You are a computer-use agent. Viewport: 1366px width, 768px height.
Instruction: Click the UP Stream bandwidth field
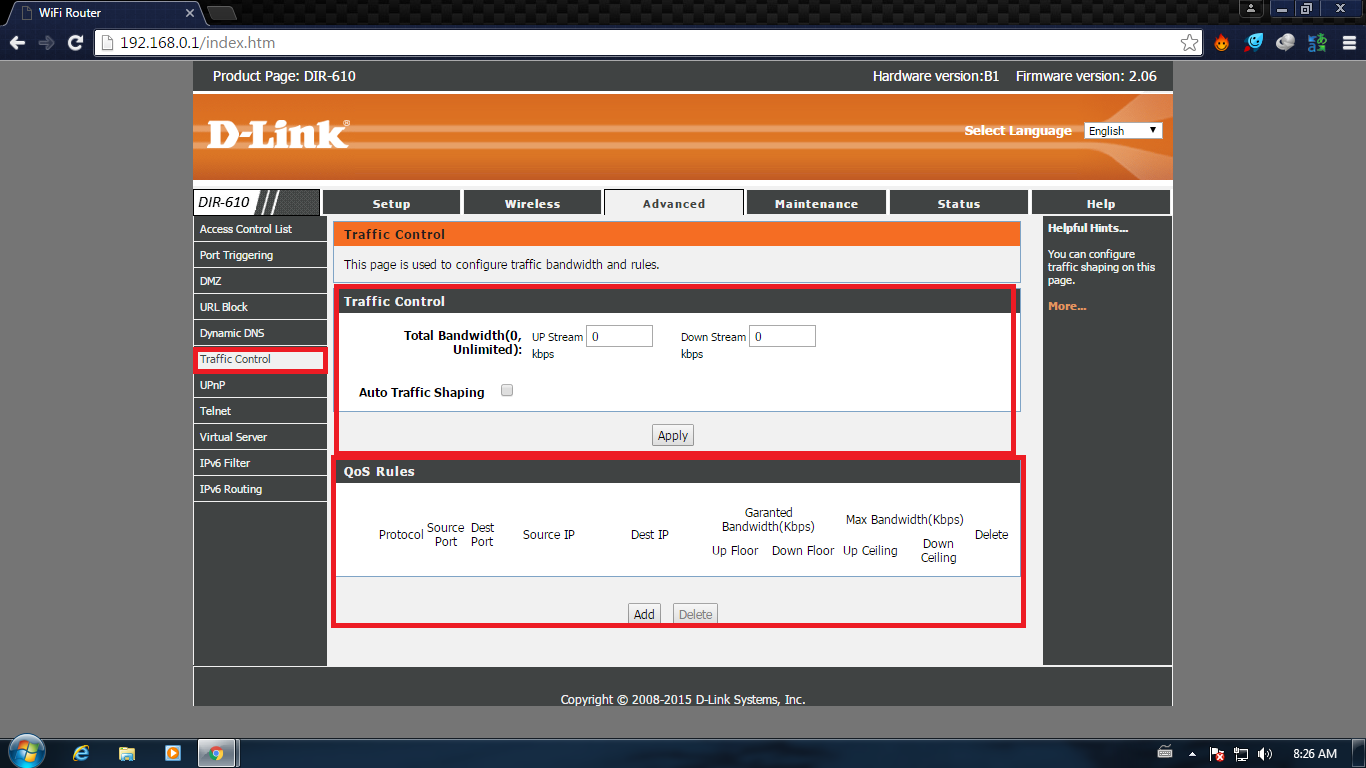(x=619, y=336)
